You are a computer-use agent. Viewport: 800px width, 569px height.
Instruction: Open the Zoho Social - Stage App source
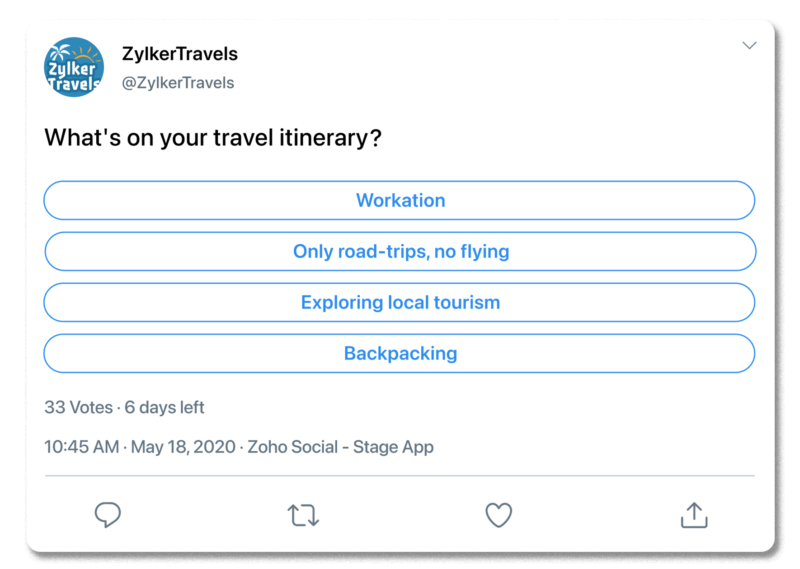341,447
